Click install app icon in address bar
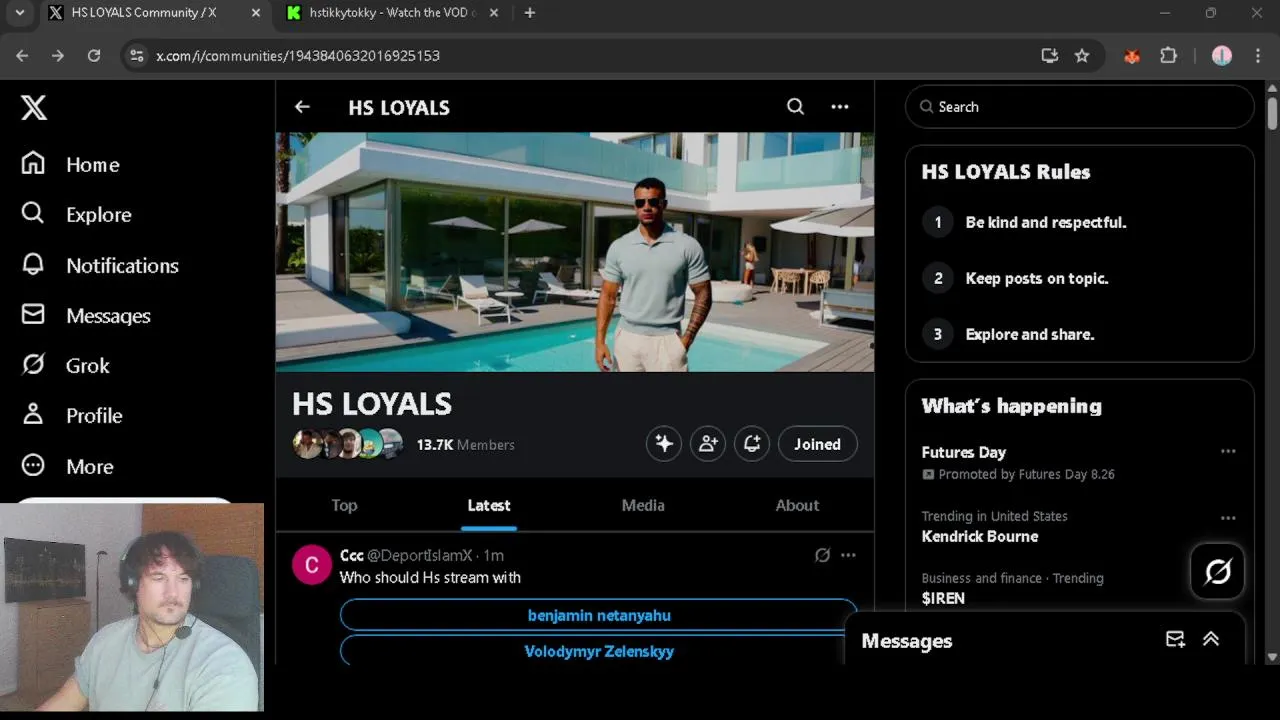 pos(1049,56)
